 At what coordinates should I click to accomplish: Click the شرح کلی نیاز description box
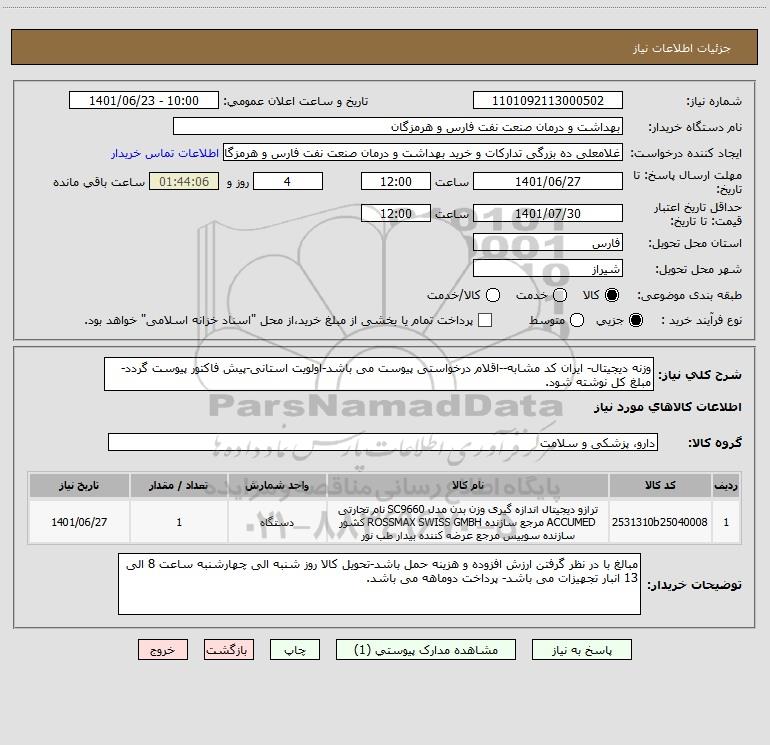[x=379, y=375]
